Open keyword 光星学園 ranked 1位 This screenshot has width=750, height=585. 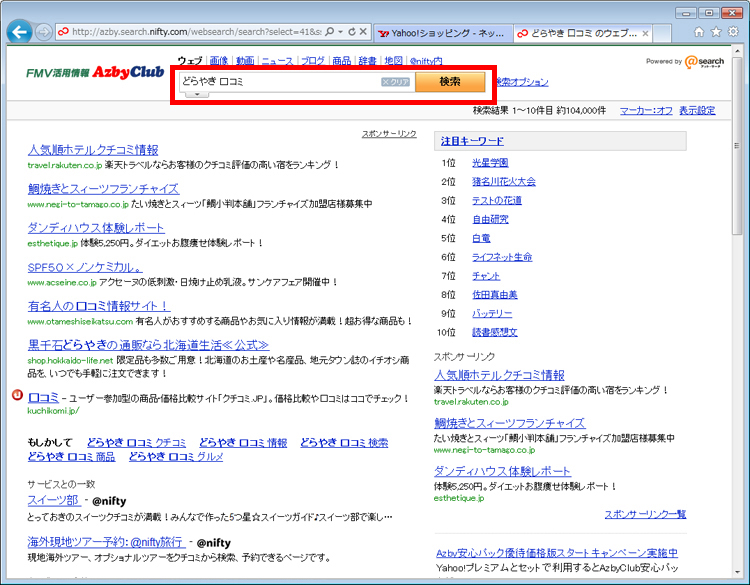490,163
